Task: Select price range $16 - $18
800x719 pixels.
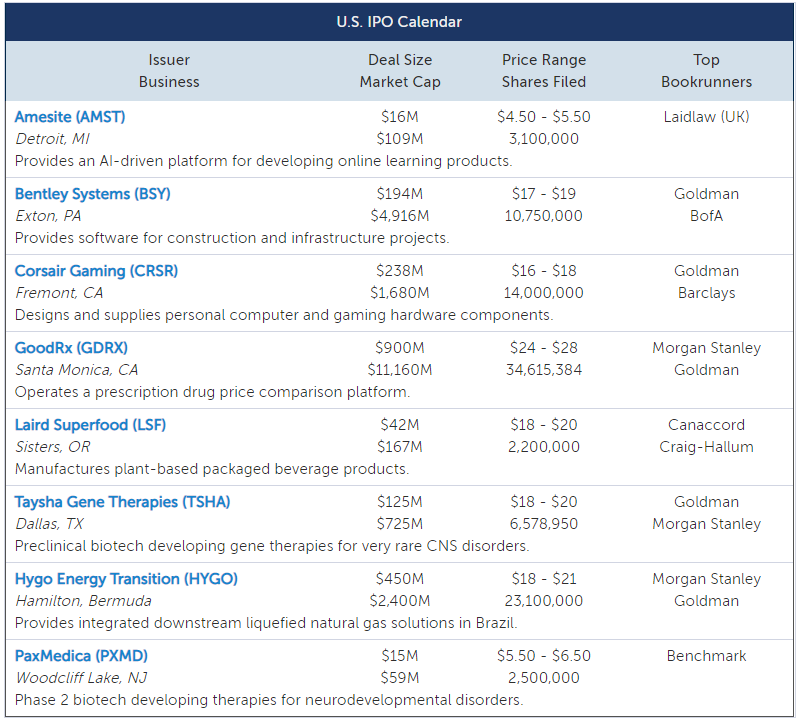Action: (544, 271)
